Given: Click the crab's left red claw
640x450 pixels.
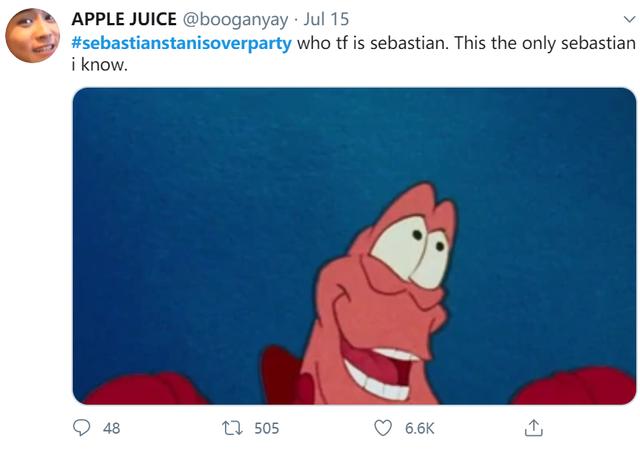Looking at the screenshot, I should pos(145,389).
